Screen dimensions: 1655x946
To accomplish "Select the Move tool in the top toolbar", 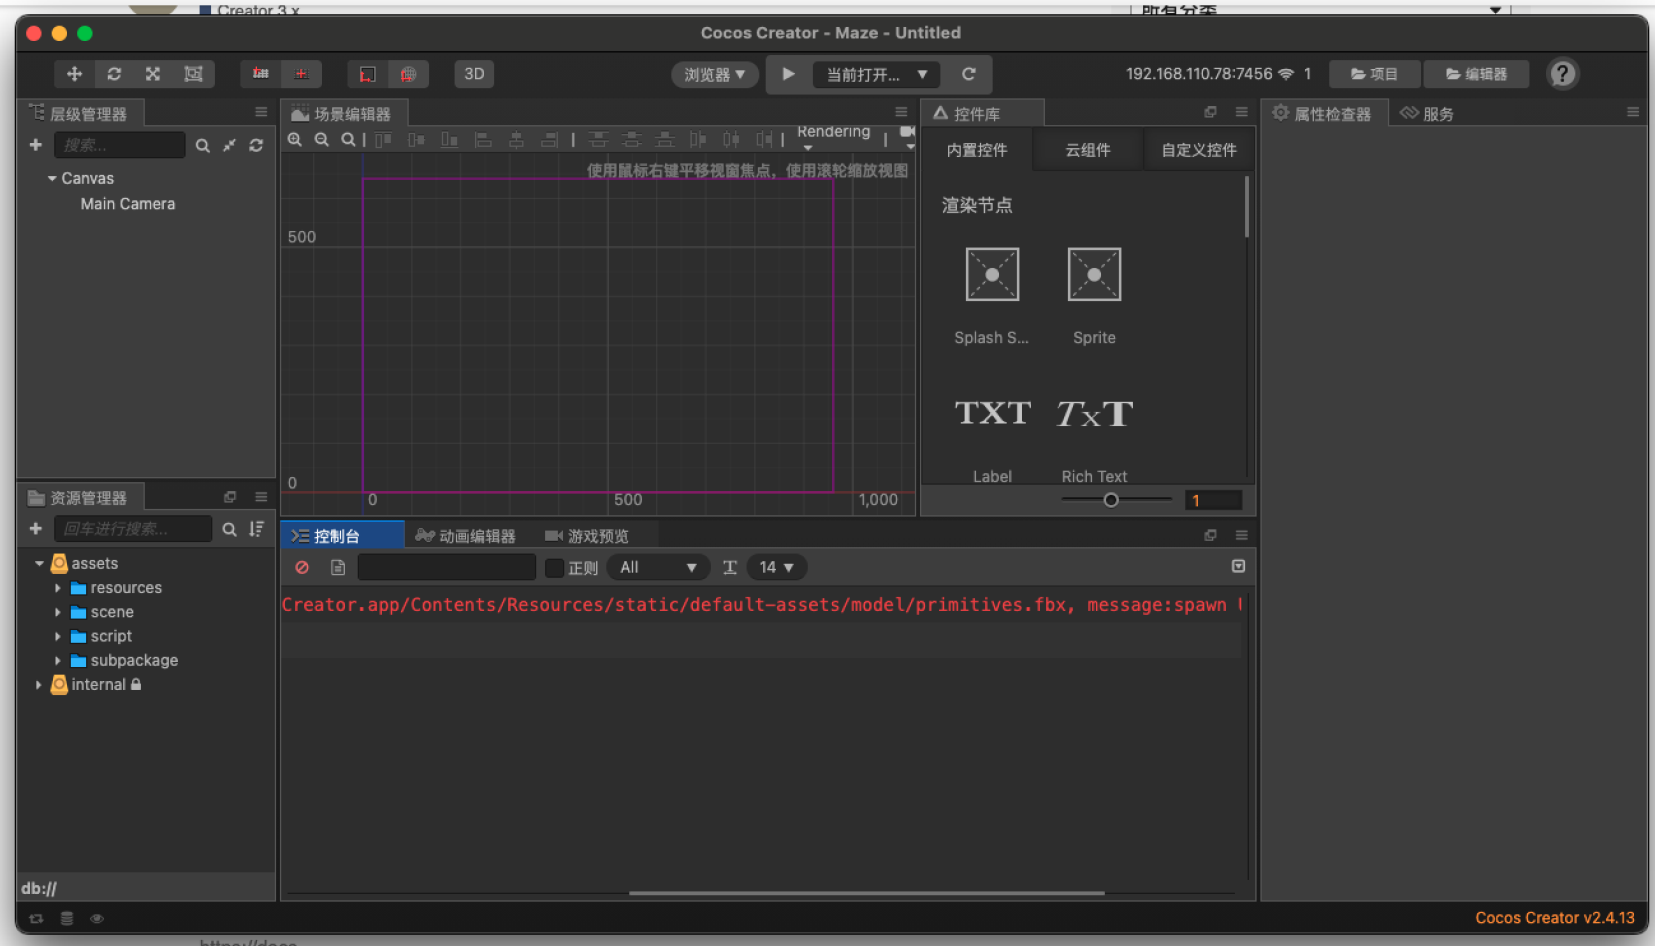I will point(74,74).
